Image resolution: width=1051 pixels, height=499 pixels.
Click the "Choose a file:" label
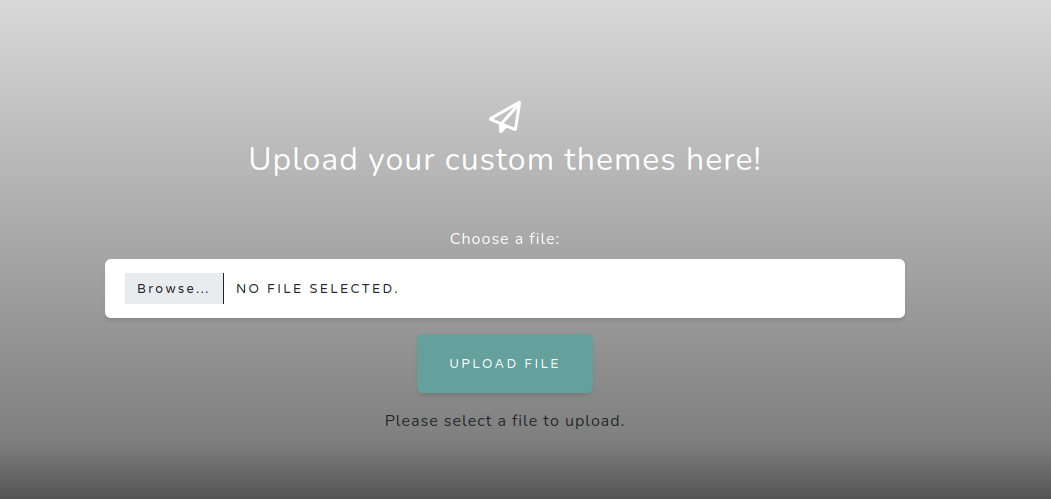(505, 239)
